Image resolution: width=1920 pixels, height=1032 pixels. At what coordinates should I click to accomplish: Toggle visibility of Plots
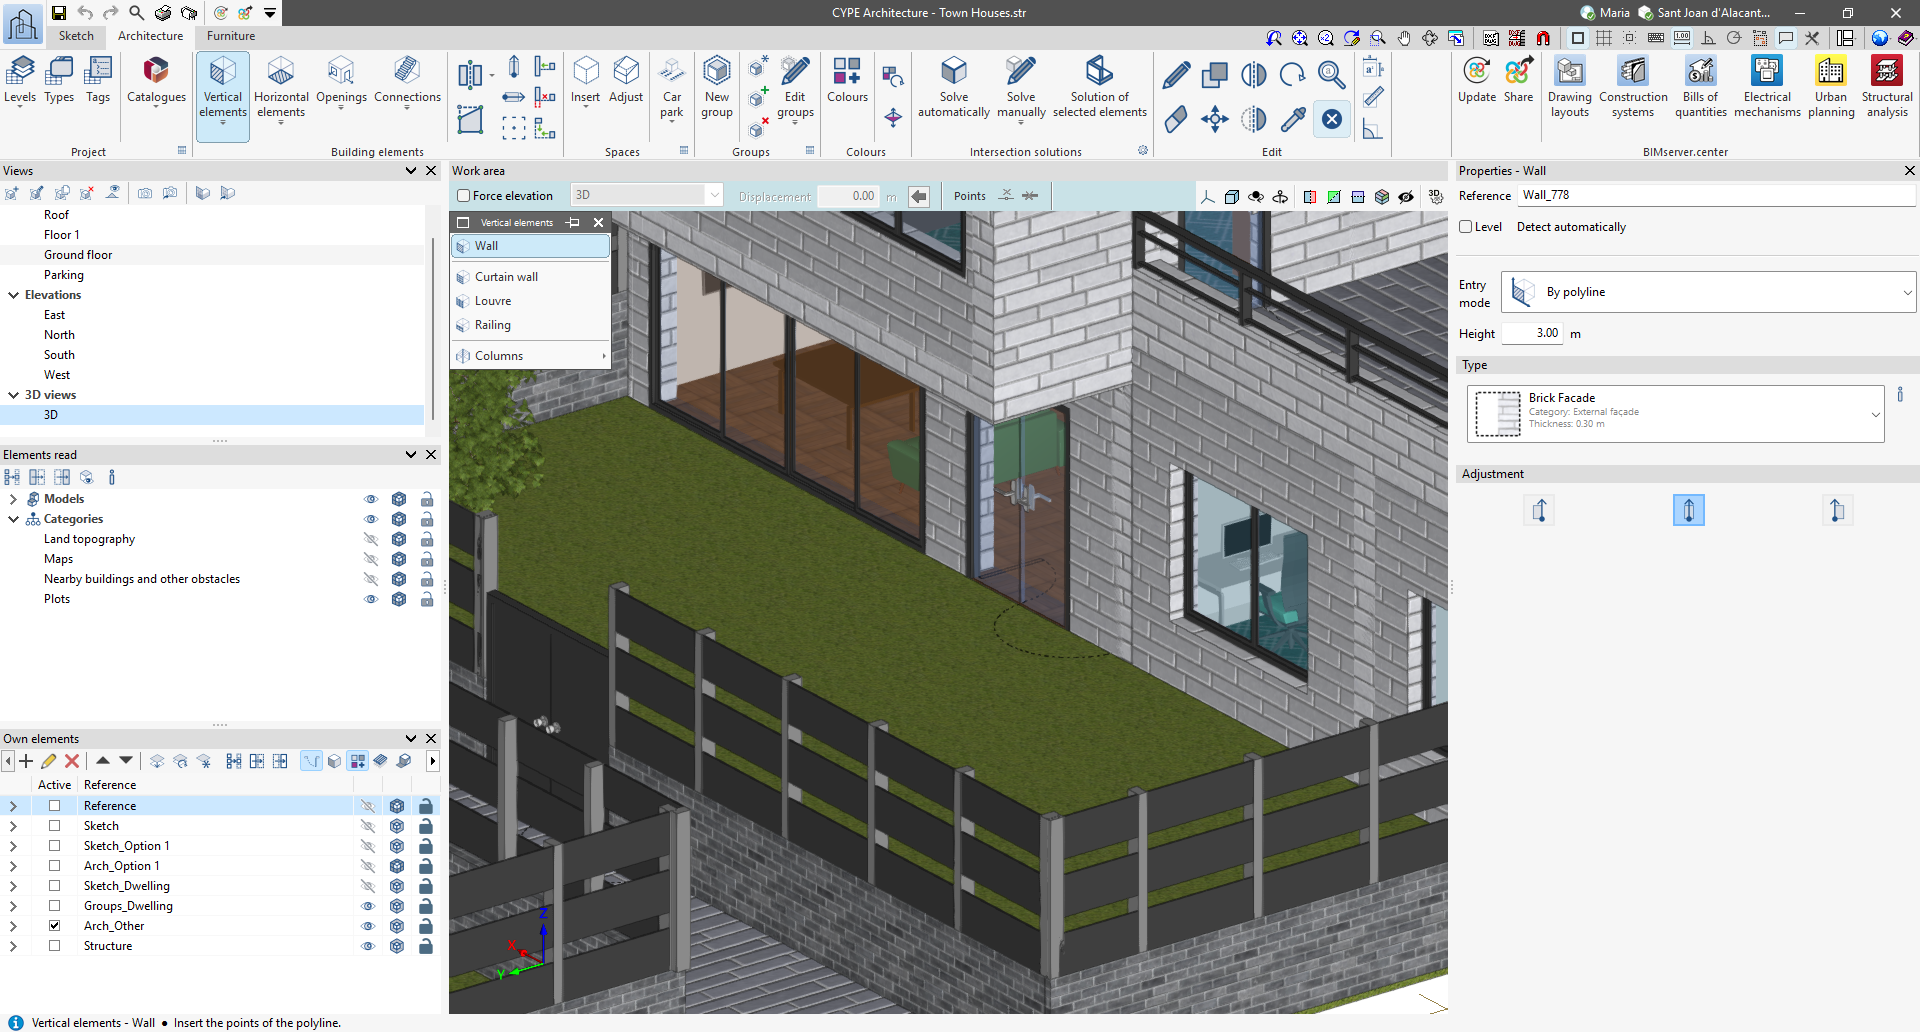pos(371,599)
